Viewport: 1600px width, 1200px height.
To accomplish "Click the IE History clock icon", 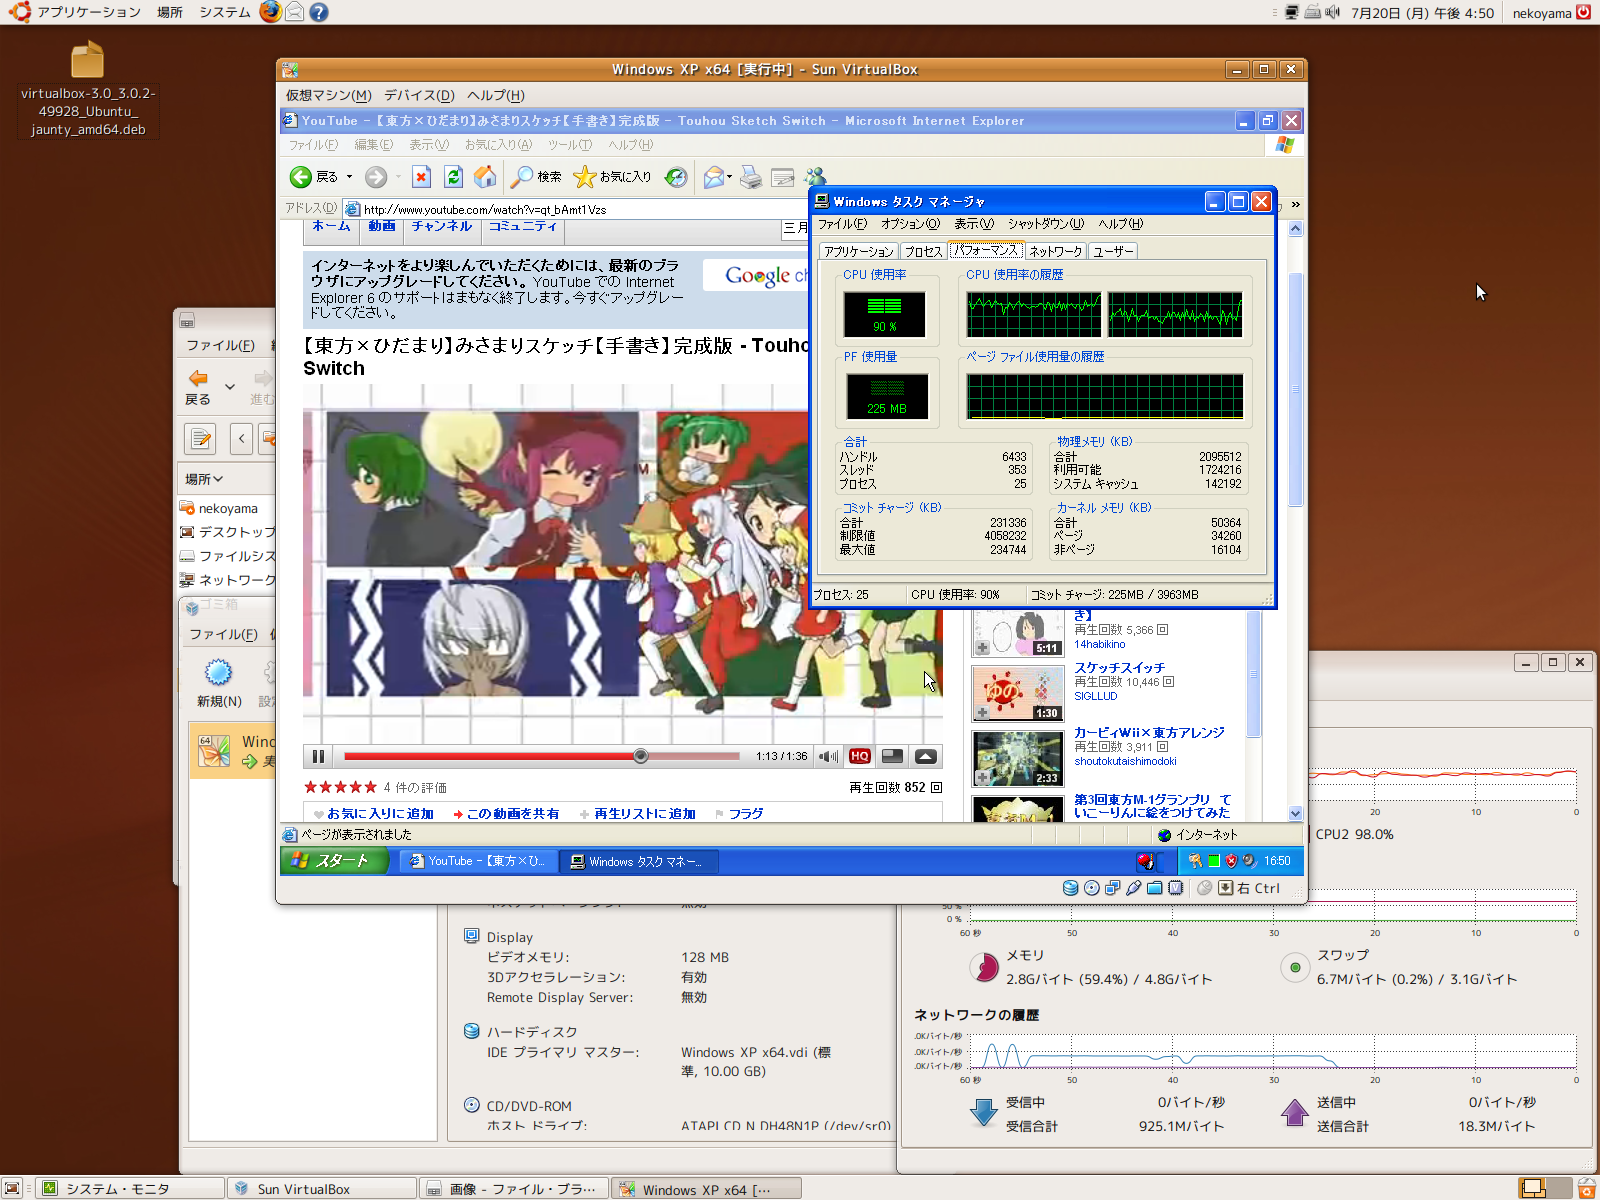I will tap(677, 177).
